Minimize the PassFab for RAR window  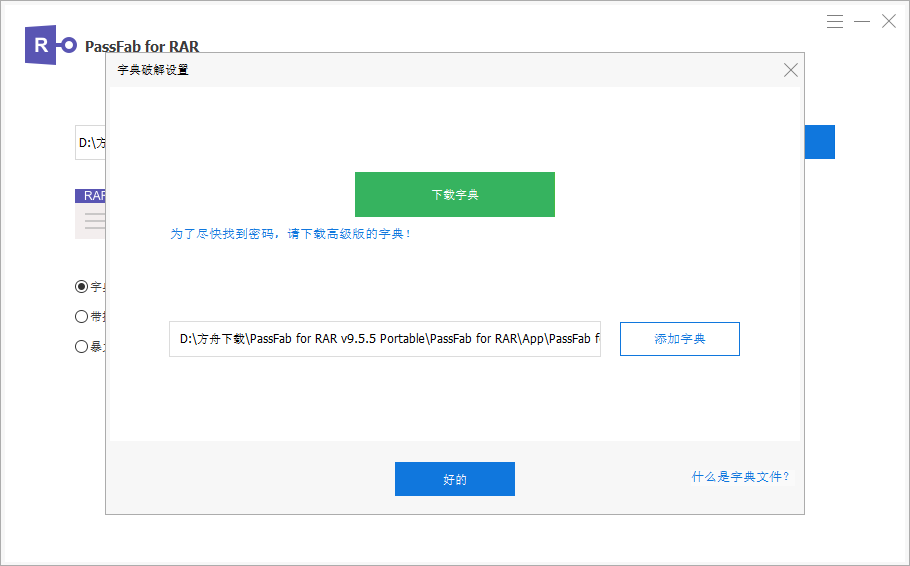[x=862, y=21]
